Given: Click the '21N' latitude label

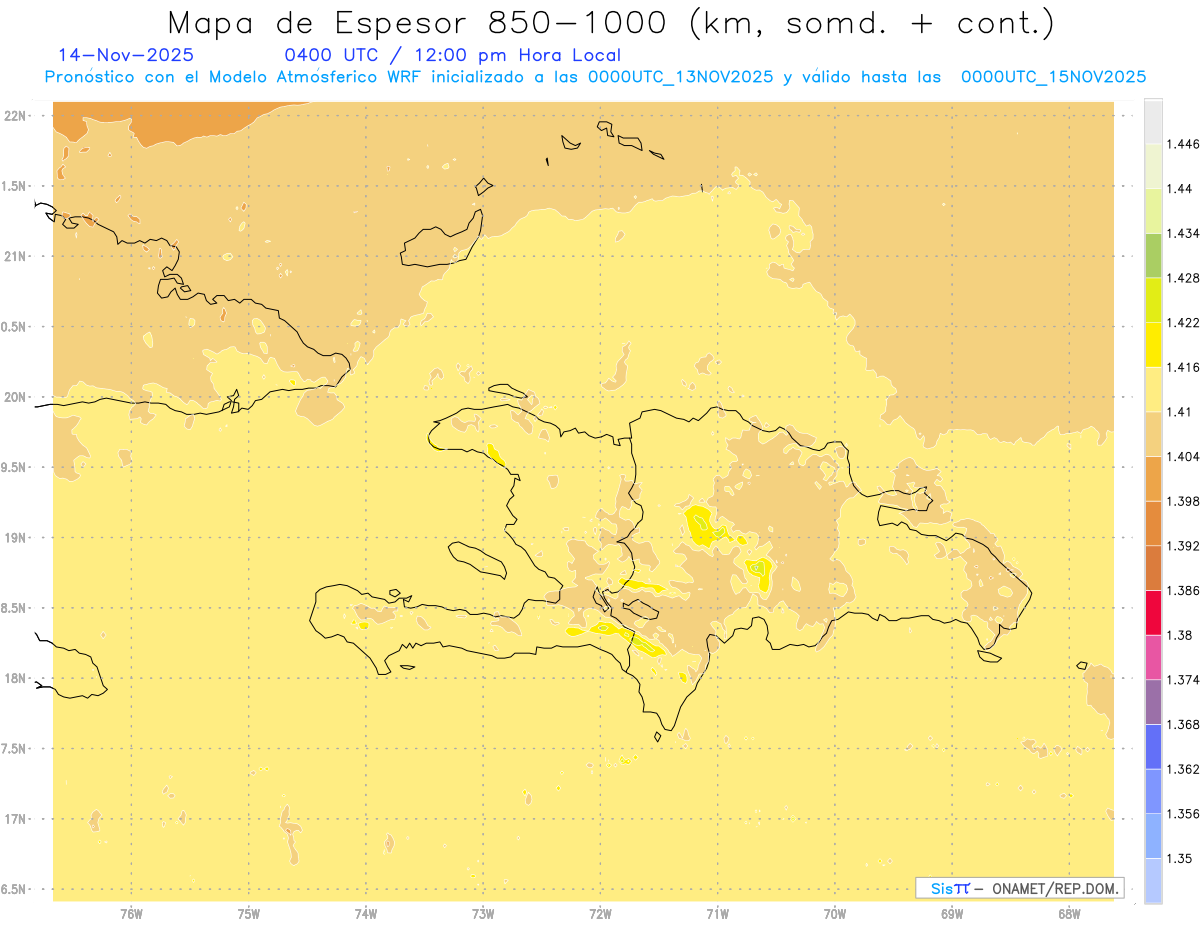Looking at the screenshot, I should click(x=15, y=256).
